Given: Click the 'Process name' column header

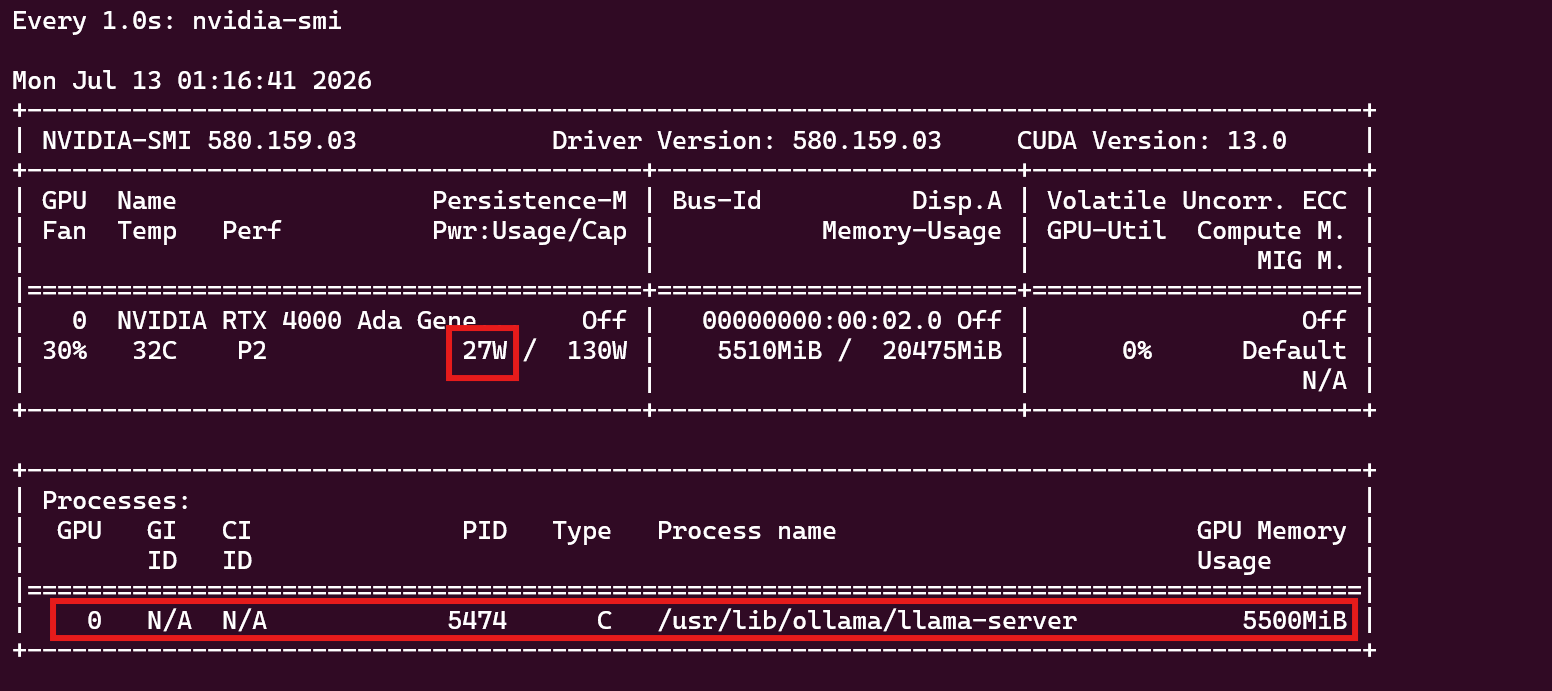Looking at the screenshot, I should (747, 531).
